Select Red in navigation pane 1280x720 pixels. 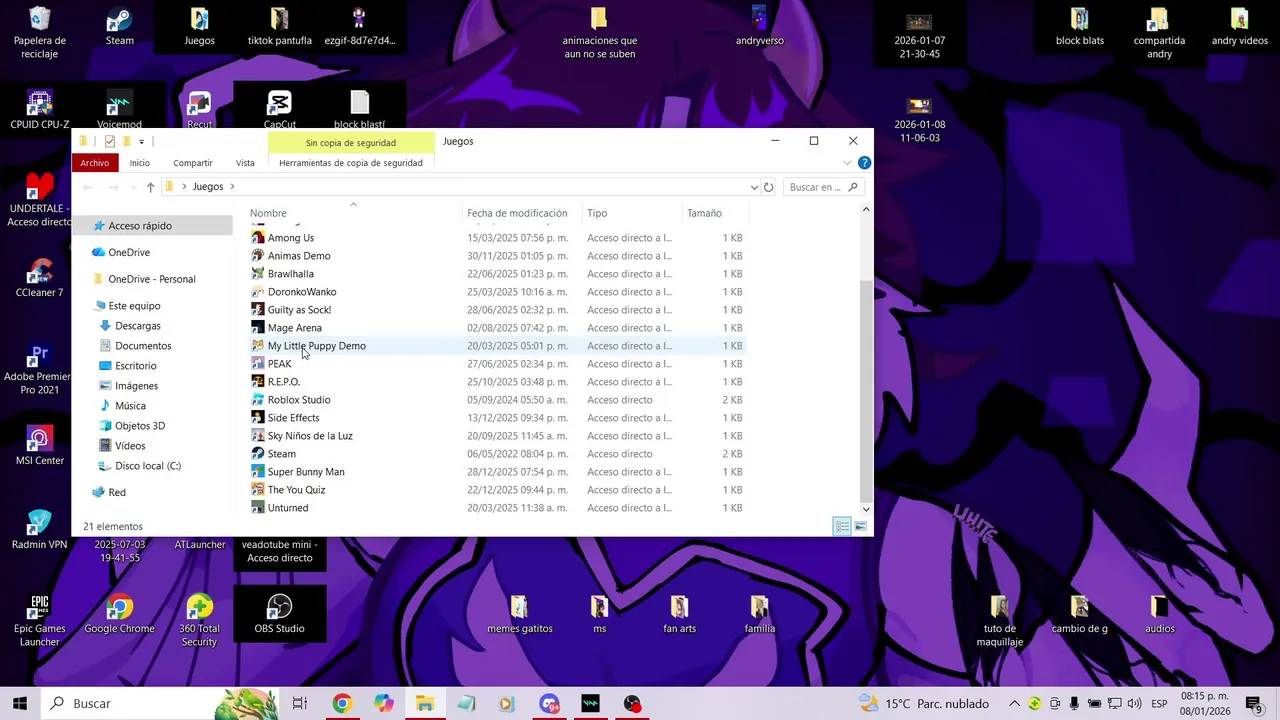point(116,492)
